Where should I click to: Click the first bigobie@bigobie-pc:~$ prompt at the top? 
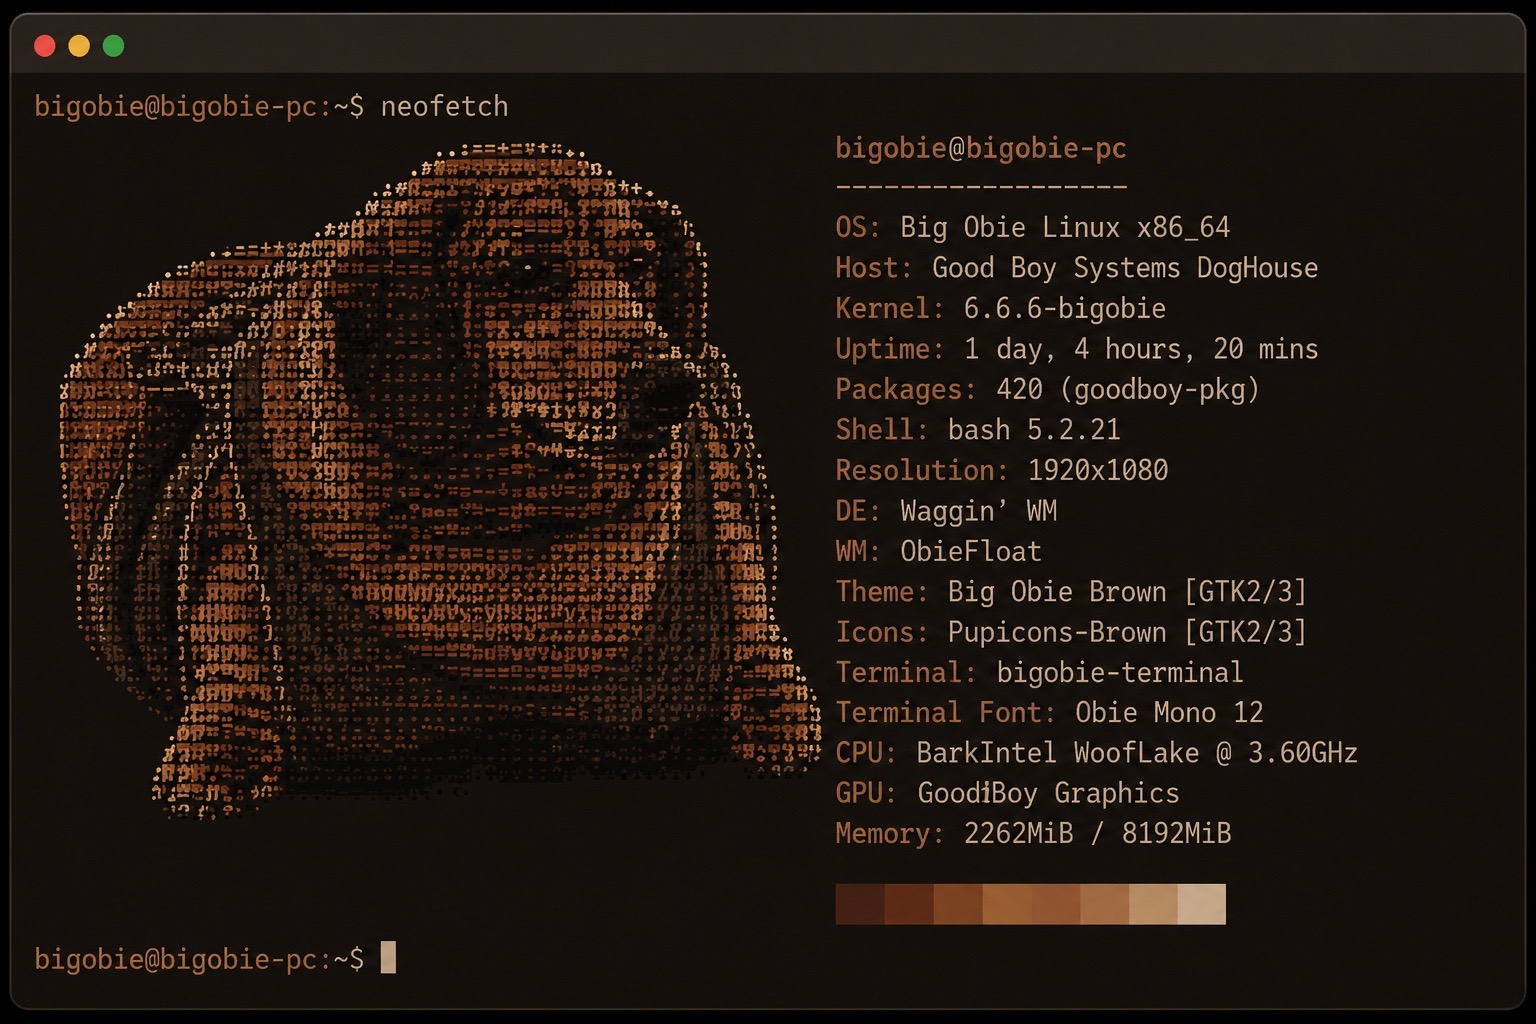click(199, 106)
